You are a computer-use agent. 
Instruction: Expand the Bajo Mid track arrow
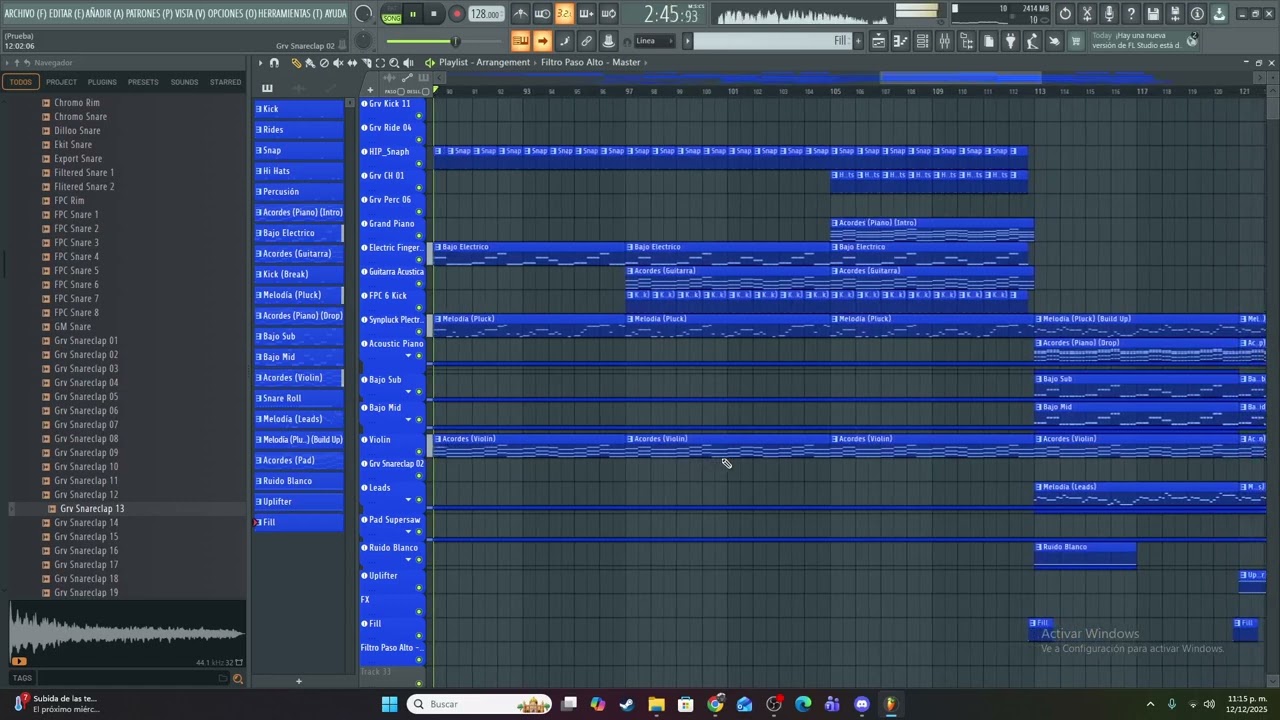coord(408,420)
